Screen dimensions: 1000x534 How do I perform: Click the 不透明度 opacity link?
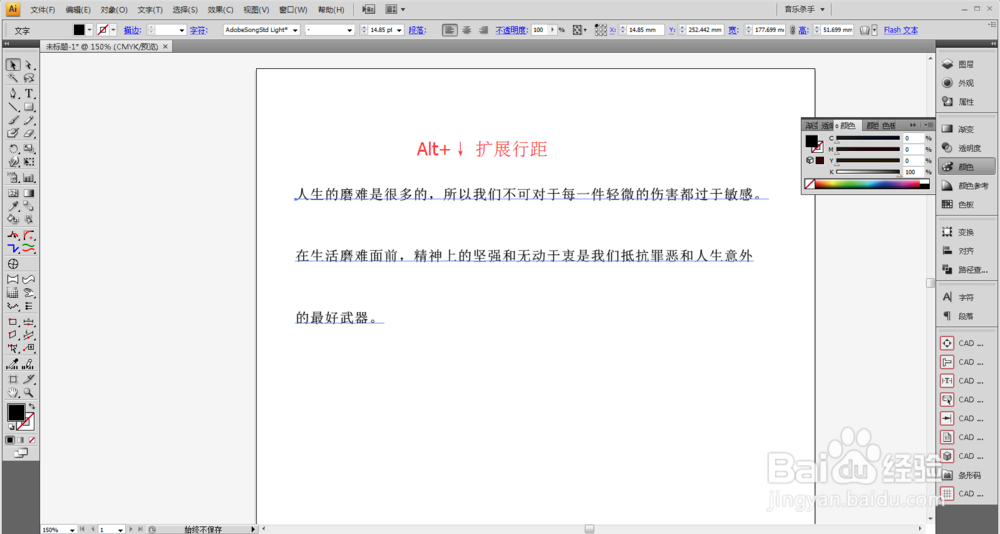(x=512, y=30)
